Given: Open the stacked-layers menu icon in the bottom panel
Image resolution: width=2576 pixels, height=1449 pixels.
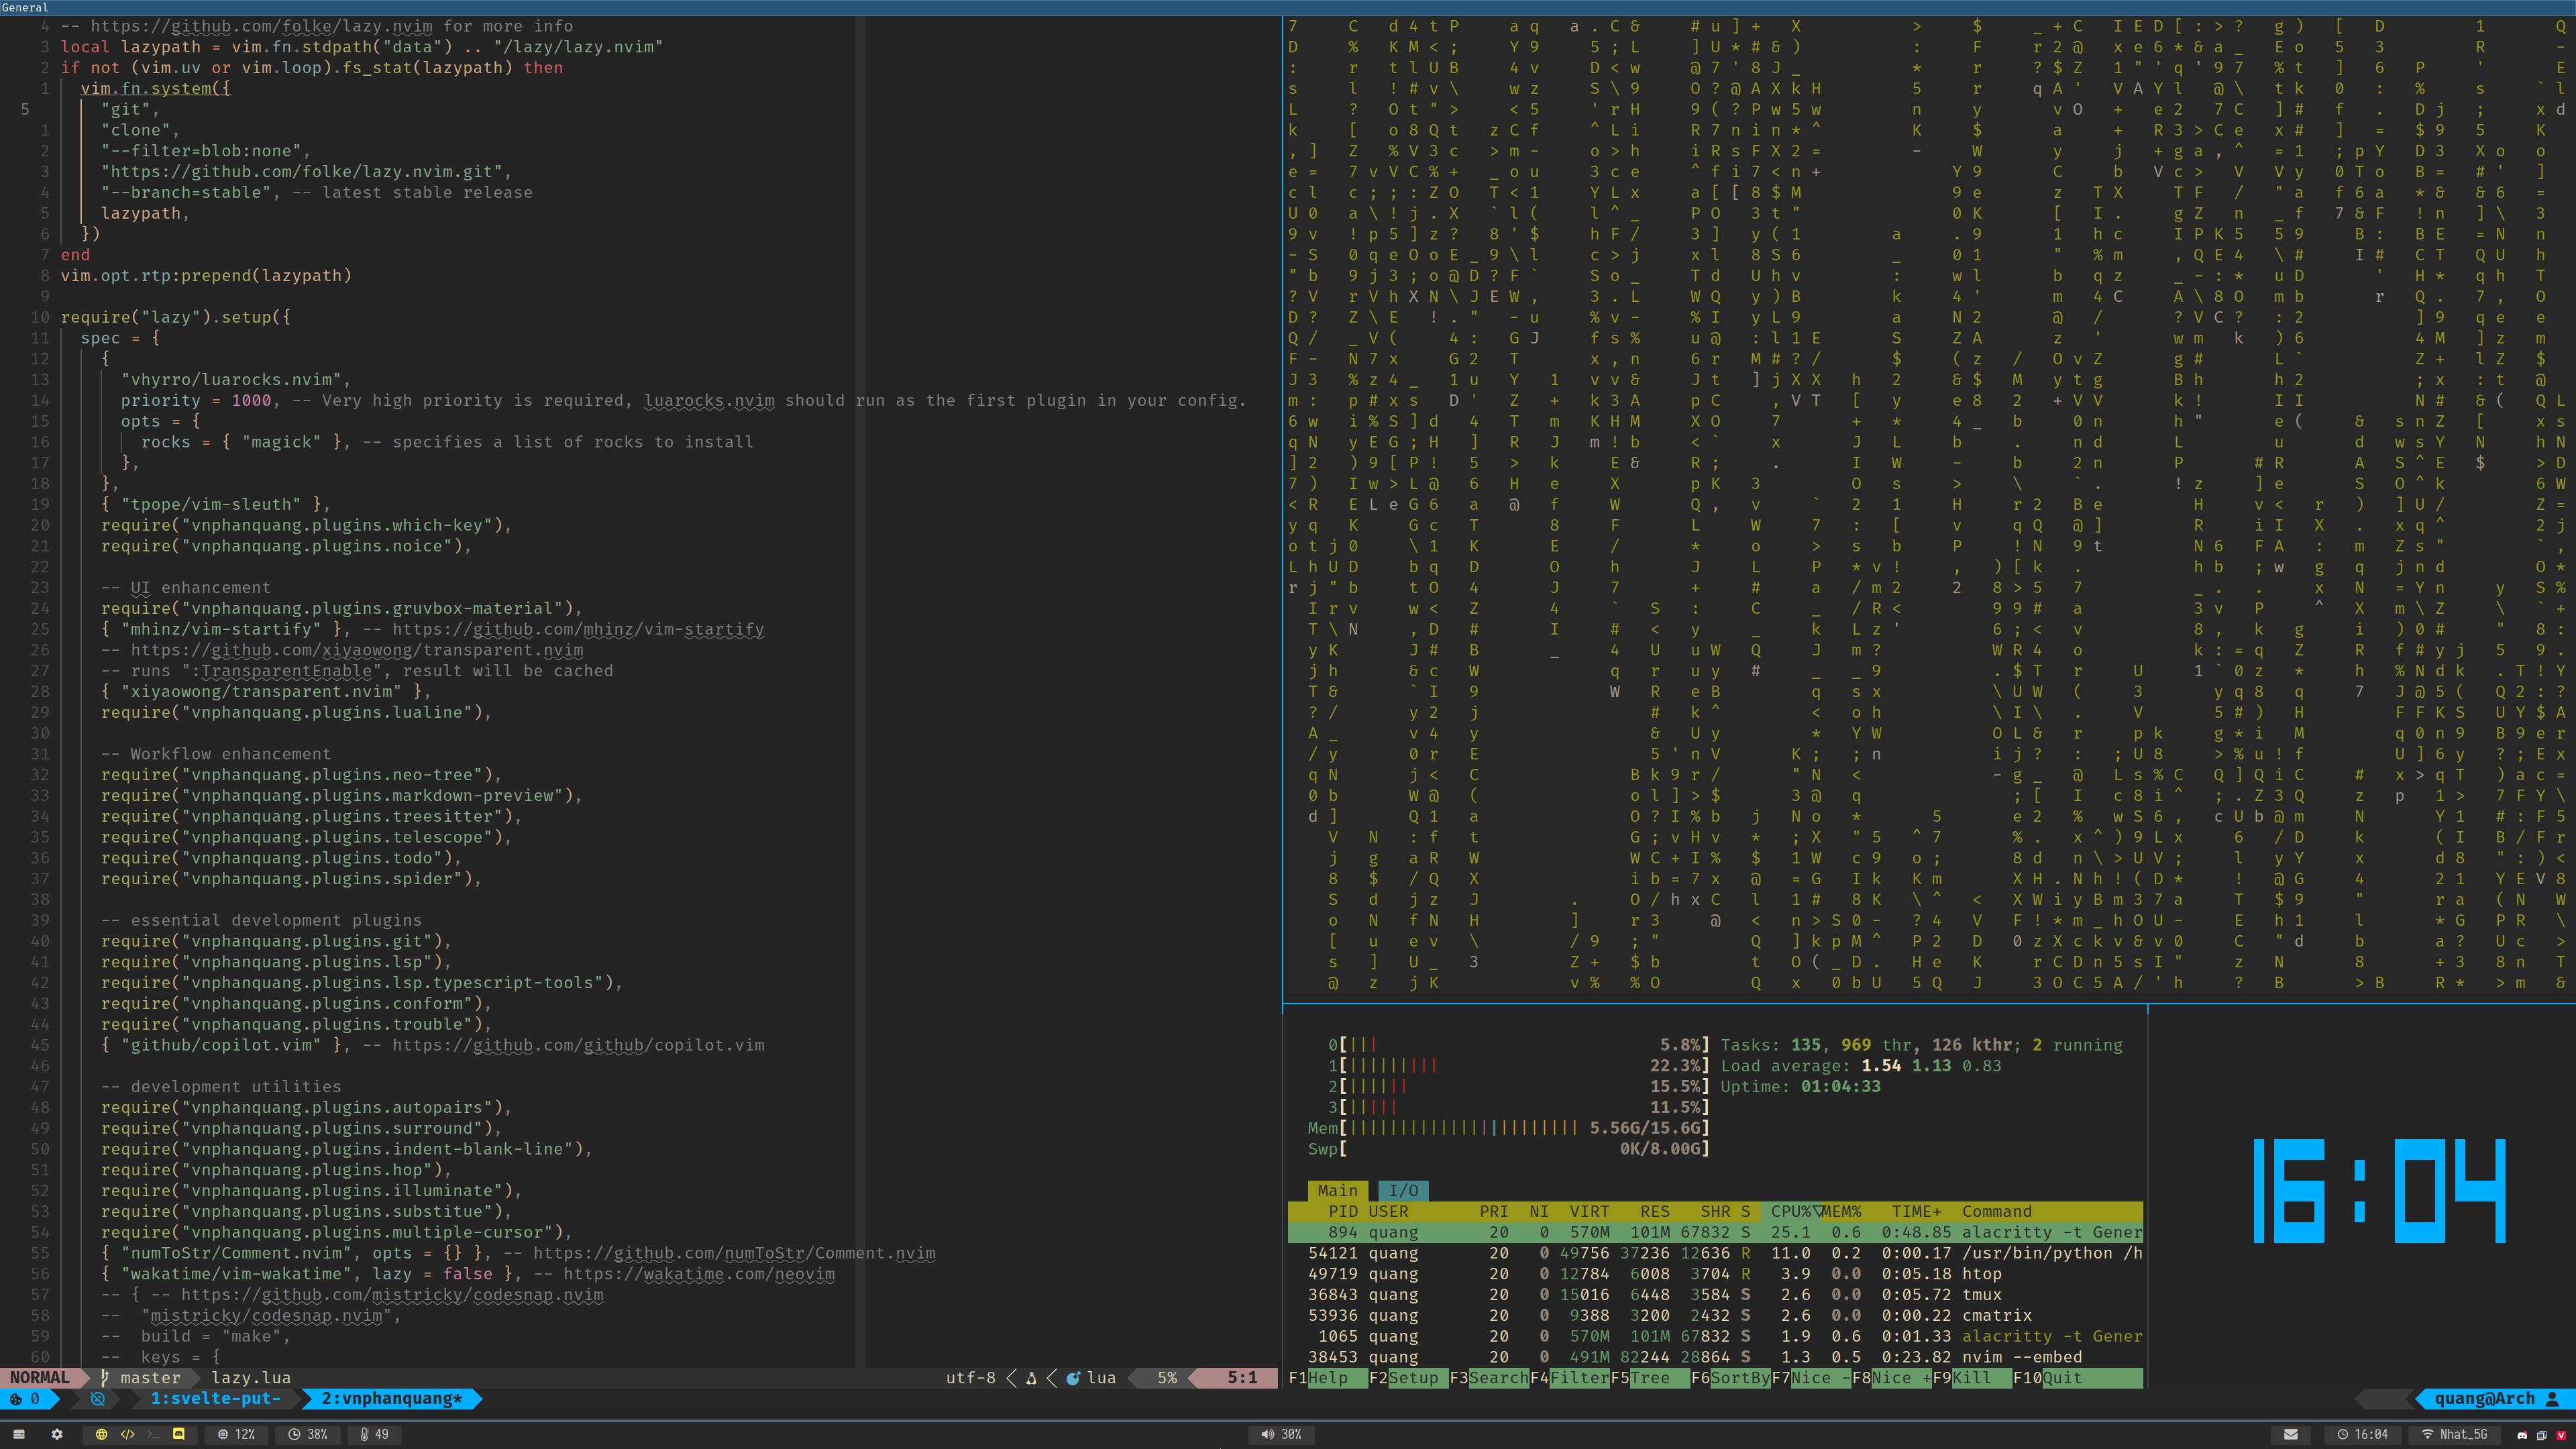Looking at the screenshot, I should tap(18, 1434).
